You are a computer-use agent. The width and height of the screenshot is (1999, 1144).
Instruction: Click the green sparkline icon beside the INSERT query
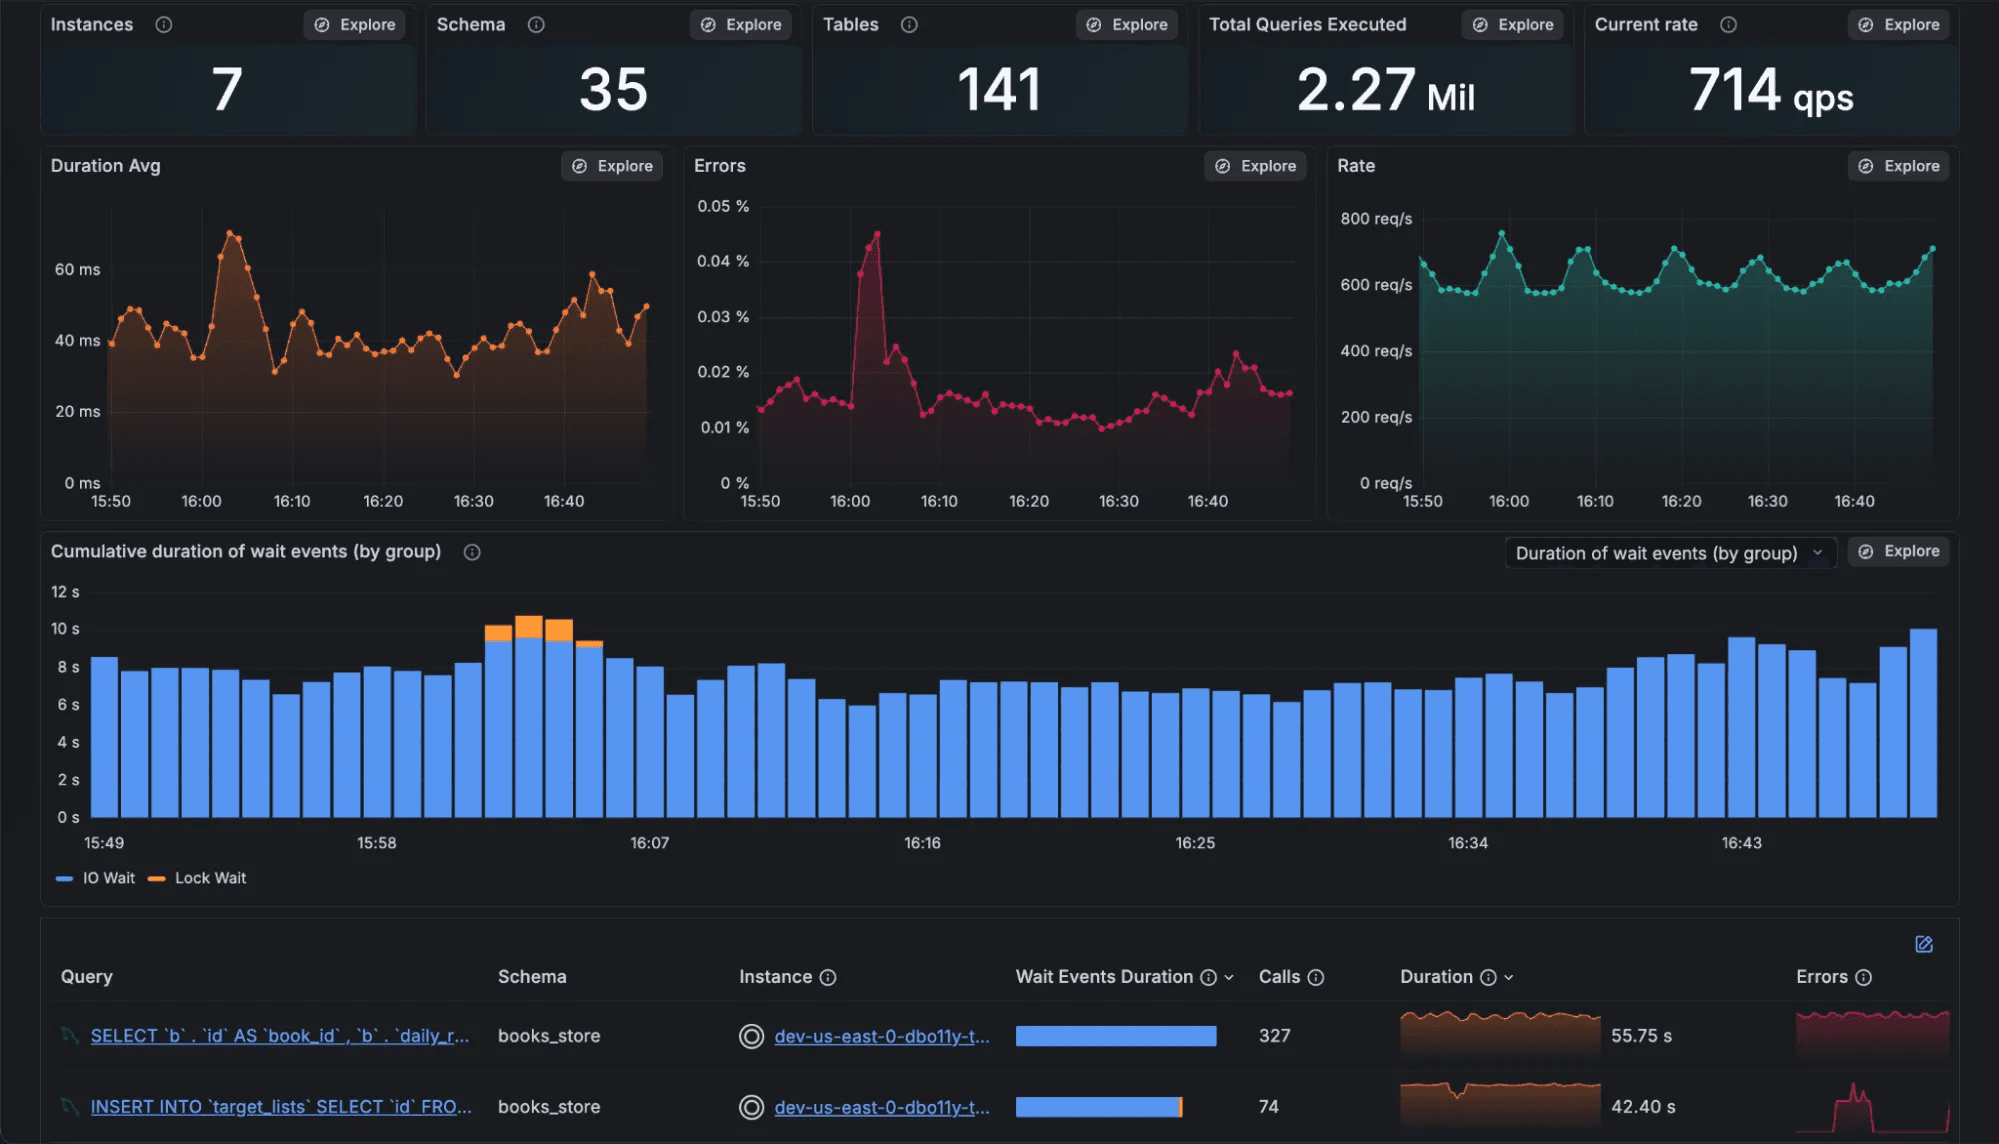click(x=68, y=1106)
